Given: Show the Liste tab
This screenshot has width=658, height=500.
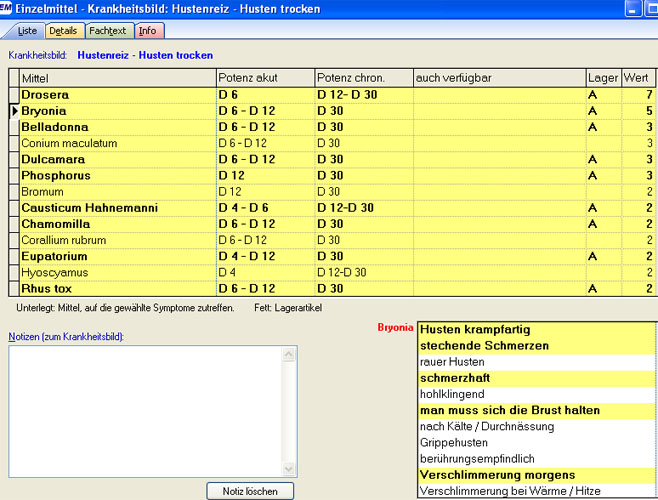Looking at the screenshot, I should (x=27, y=31).
